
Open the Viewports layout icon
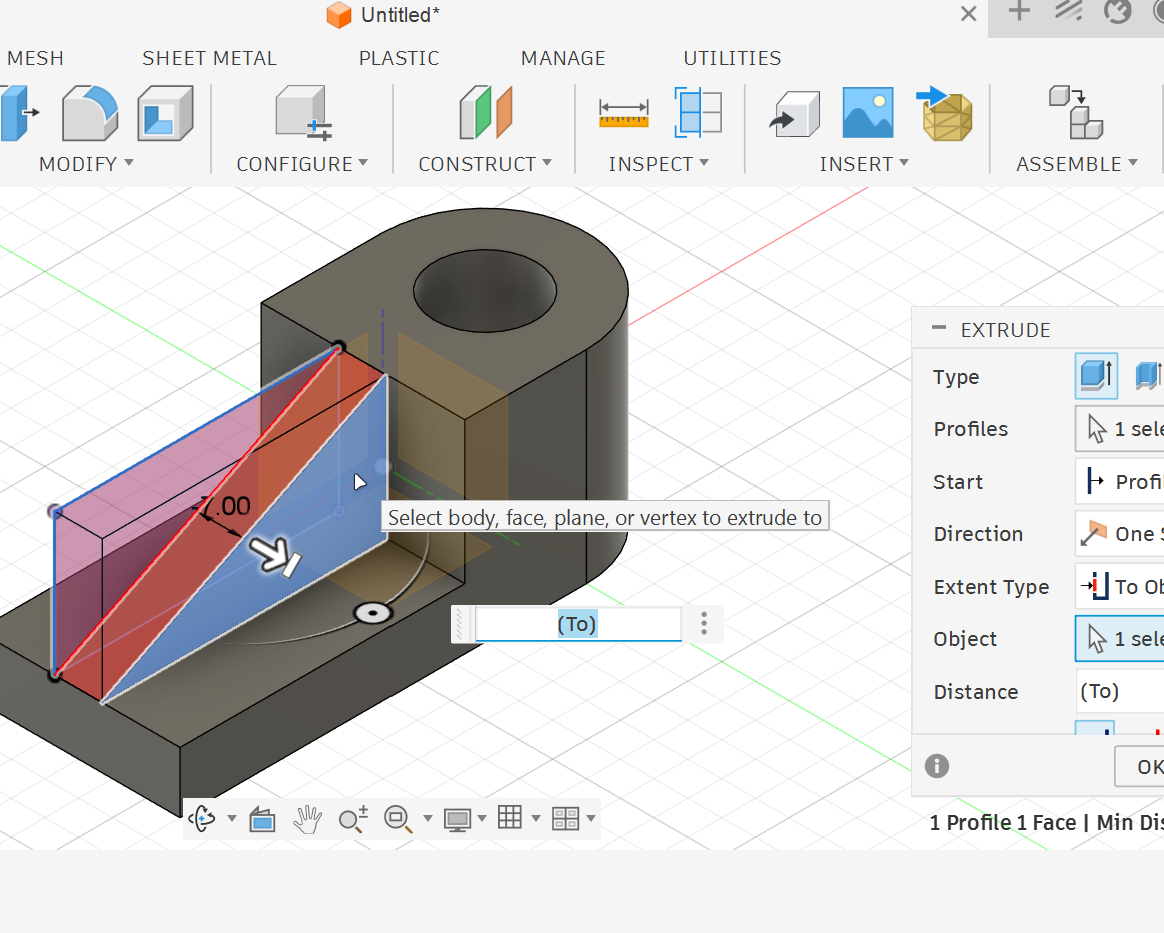pyautogui.click(x=566, y=819)
